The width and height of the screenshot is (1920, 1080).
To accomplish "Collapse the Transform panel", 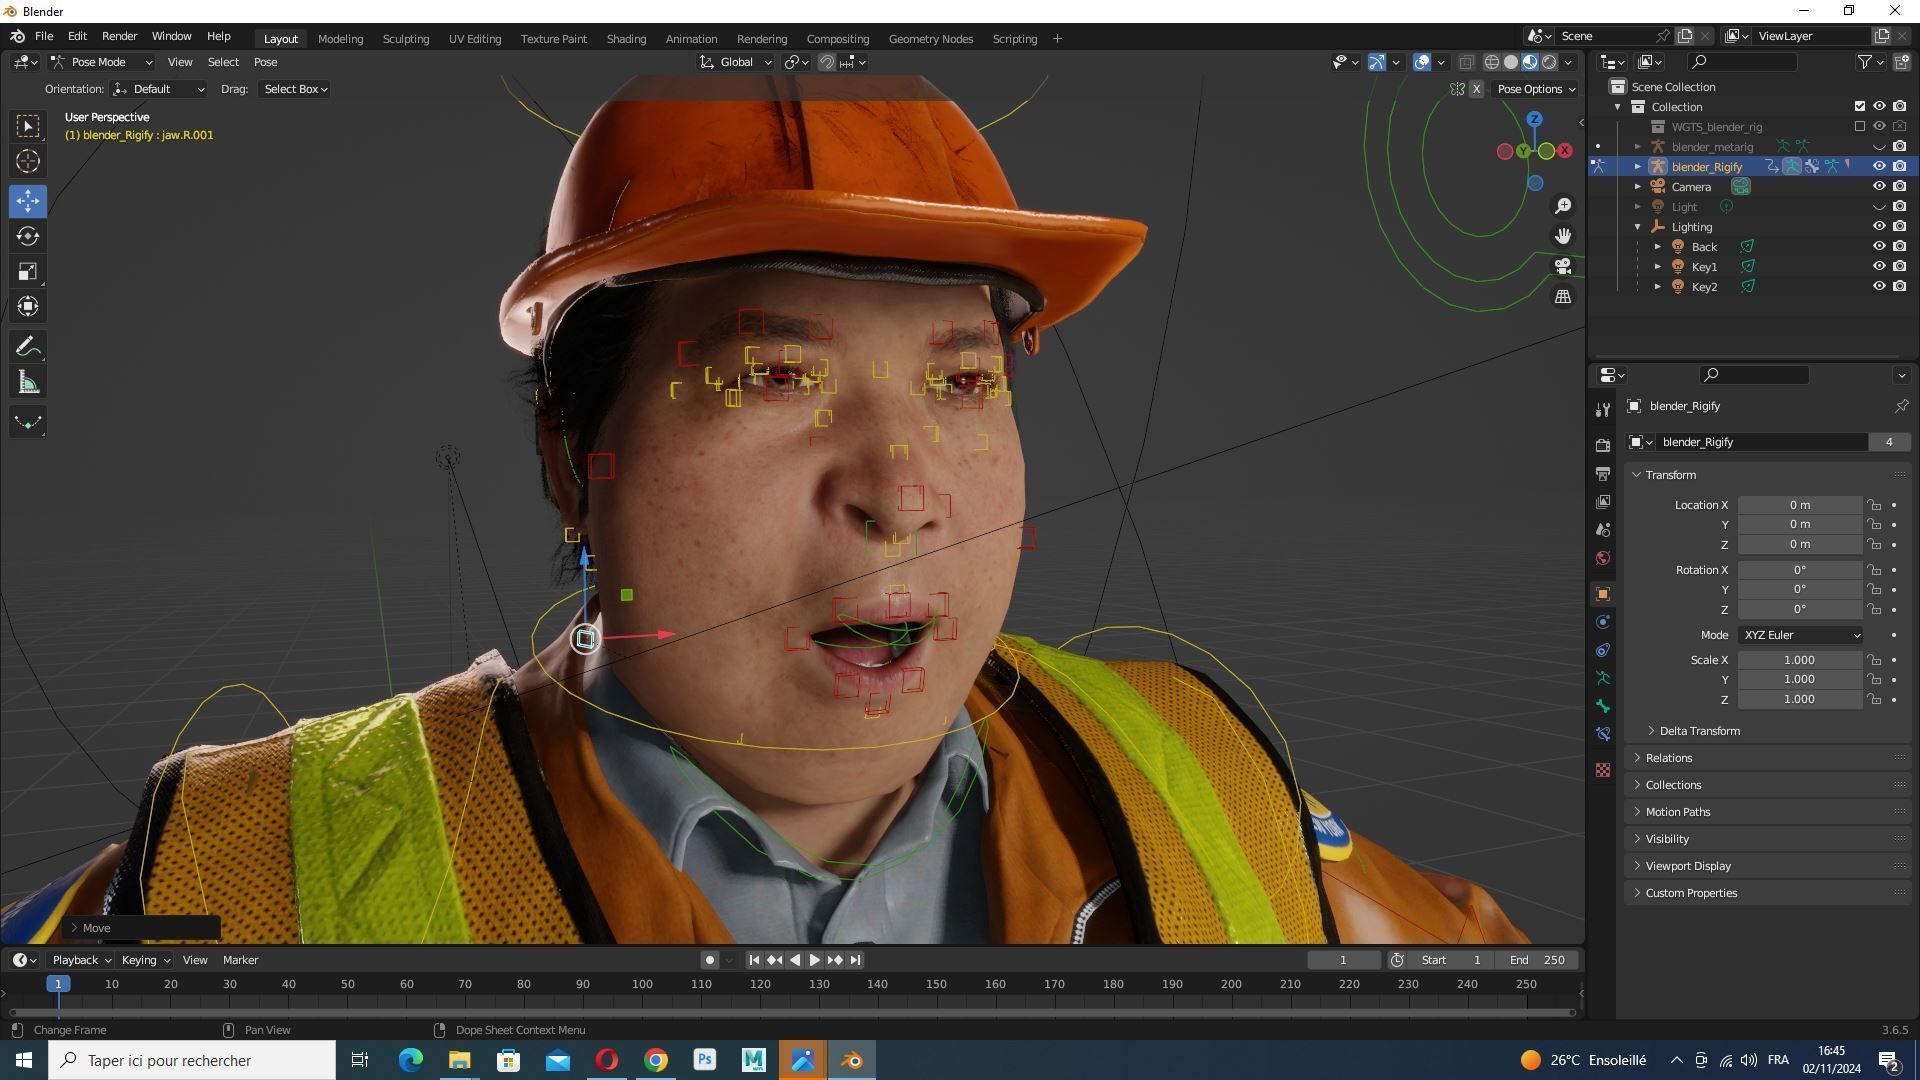I will [x=1670, y=475].
